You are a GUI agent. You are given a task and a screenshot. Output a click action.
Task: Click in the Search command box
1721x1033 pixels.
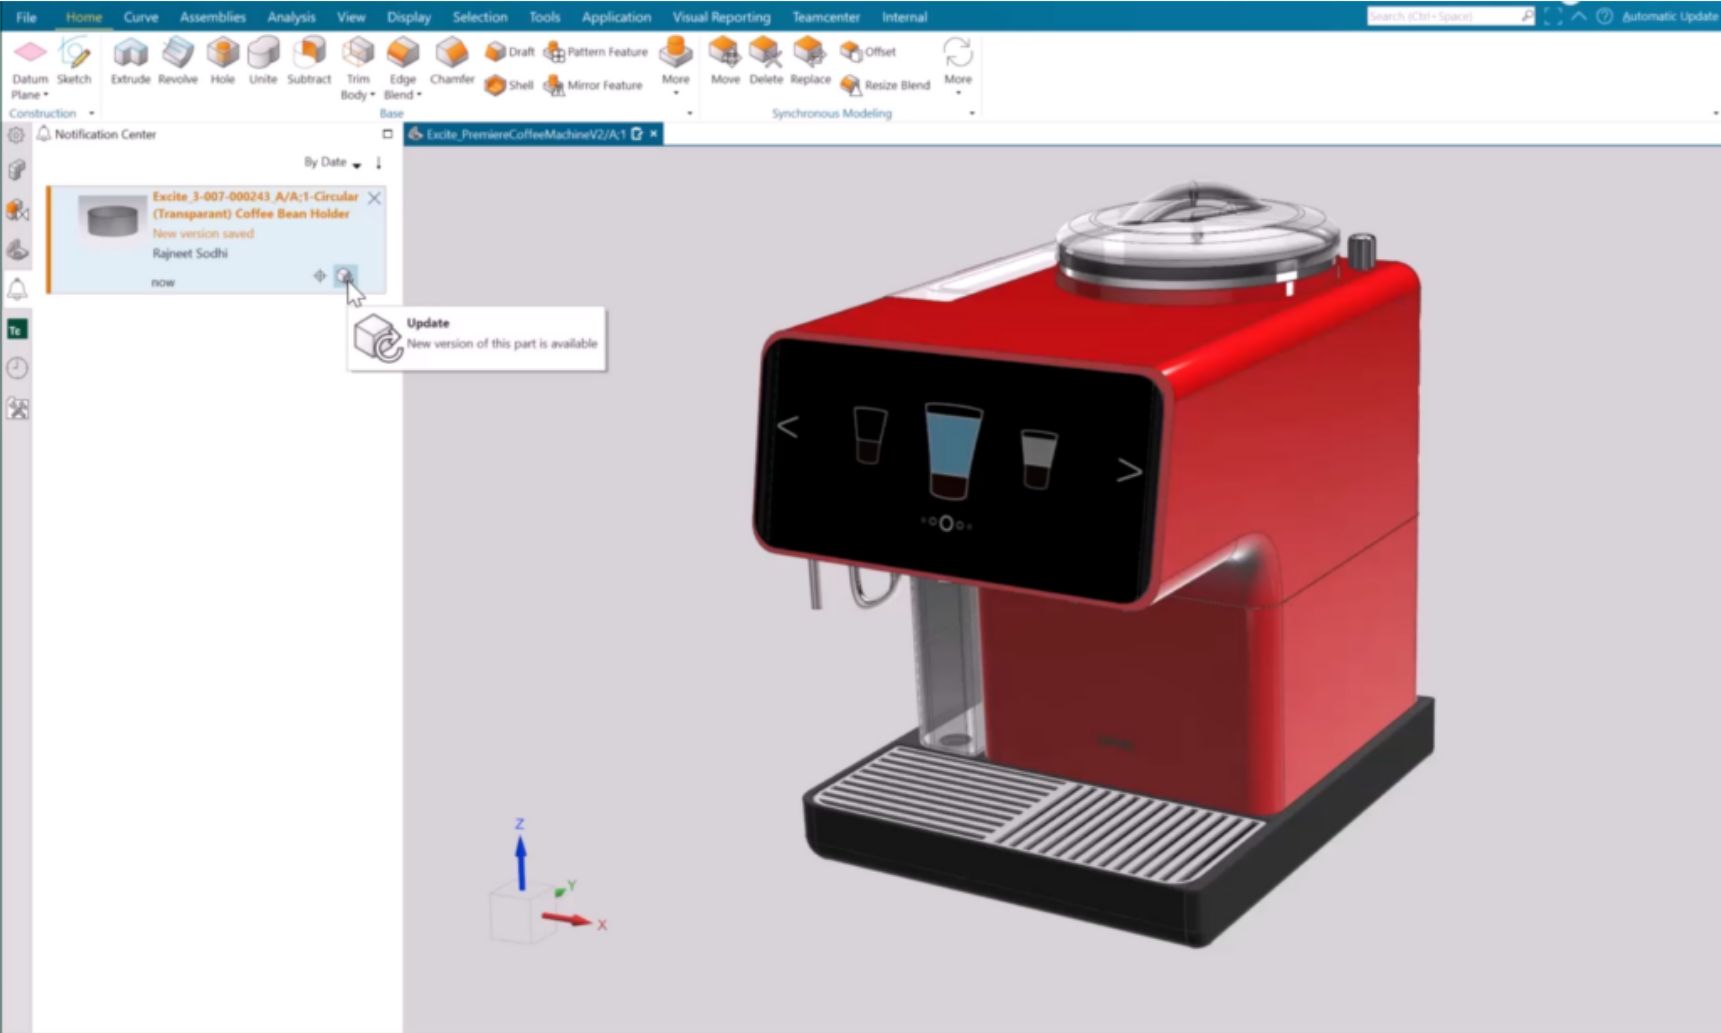tap(1445, 16)
